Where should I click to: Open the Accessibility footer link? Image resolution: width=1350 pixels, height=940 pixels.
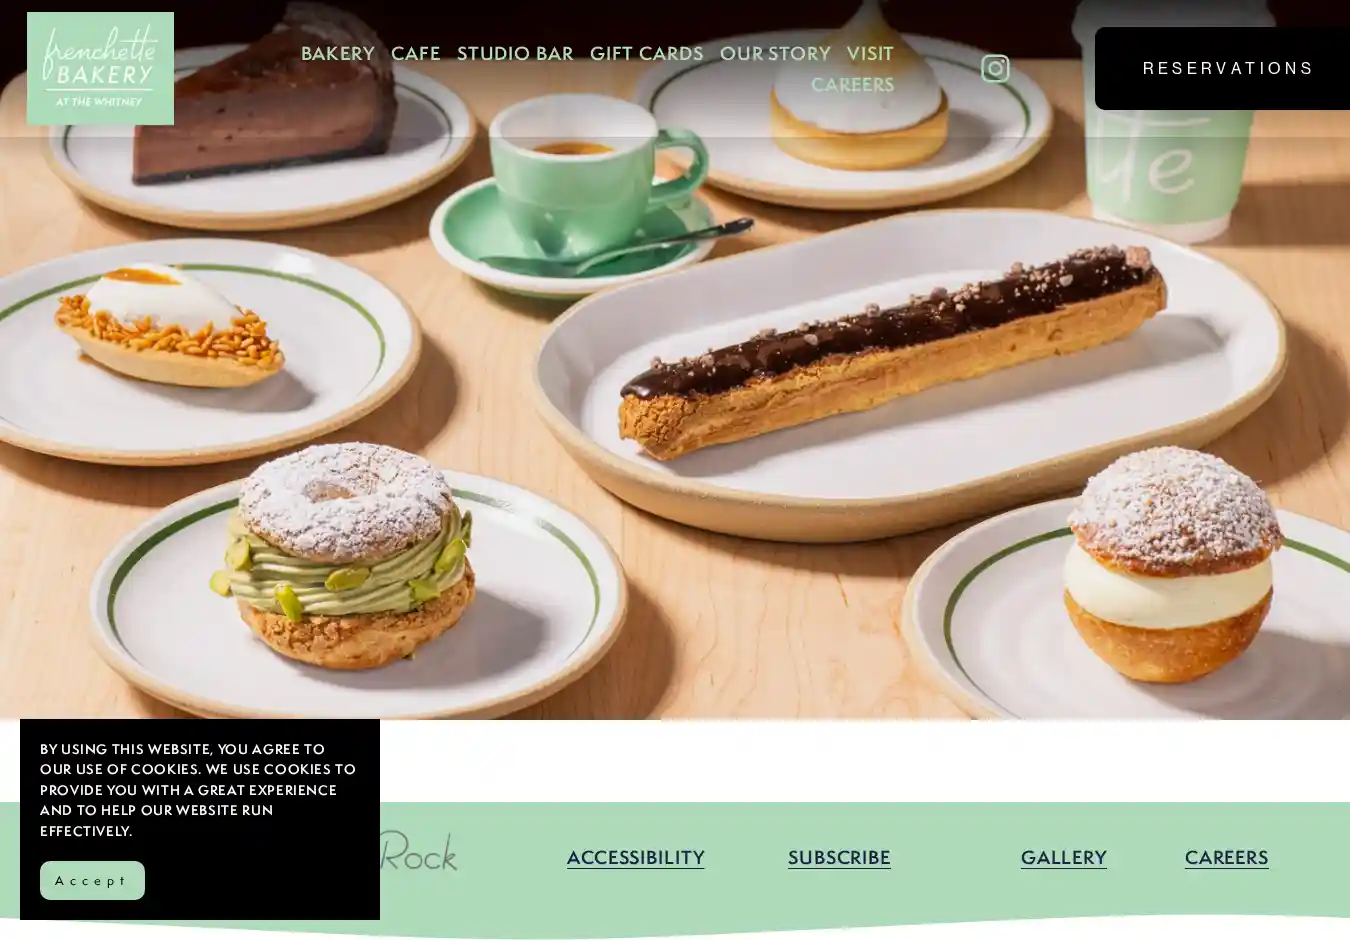click(x=636, y=857)
